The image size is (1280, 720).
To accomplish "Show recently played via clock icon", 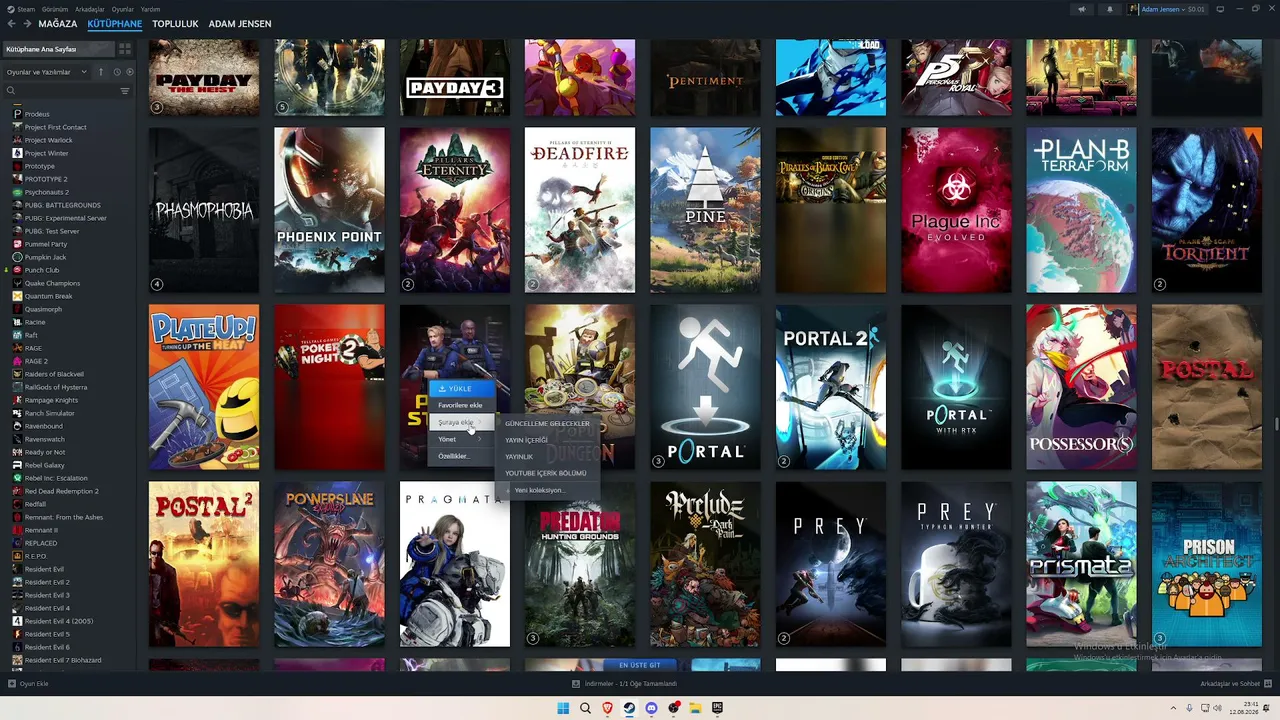I will pos(117,72).
